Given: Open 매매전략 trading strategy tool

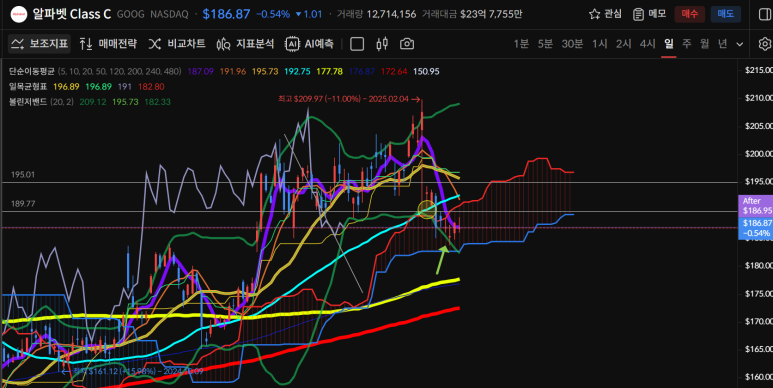Looking at the screenshot, I should pos(108,44).
